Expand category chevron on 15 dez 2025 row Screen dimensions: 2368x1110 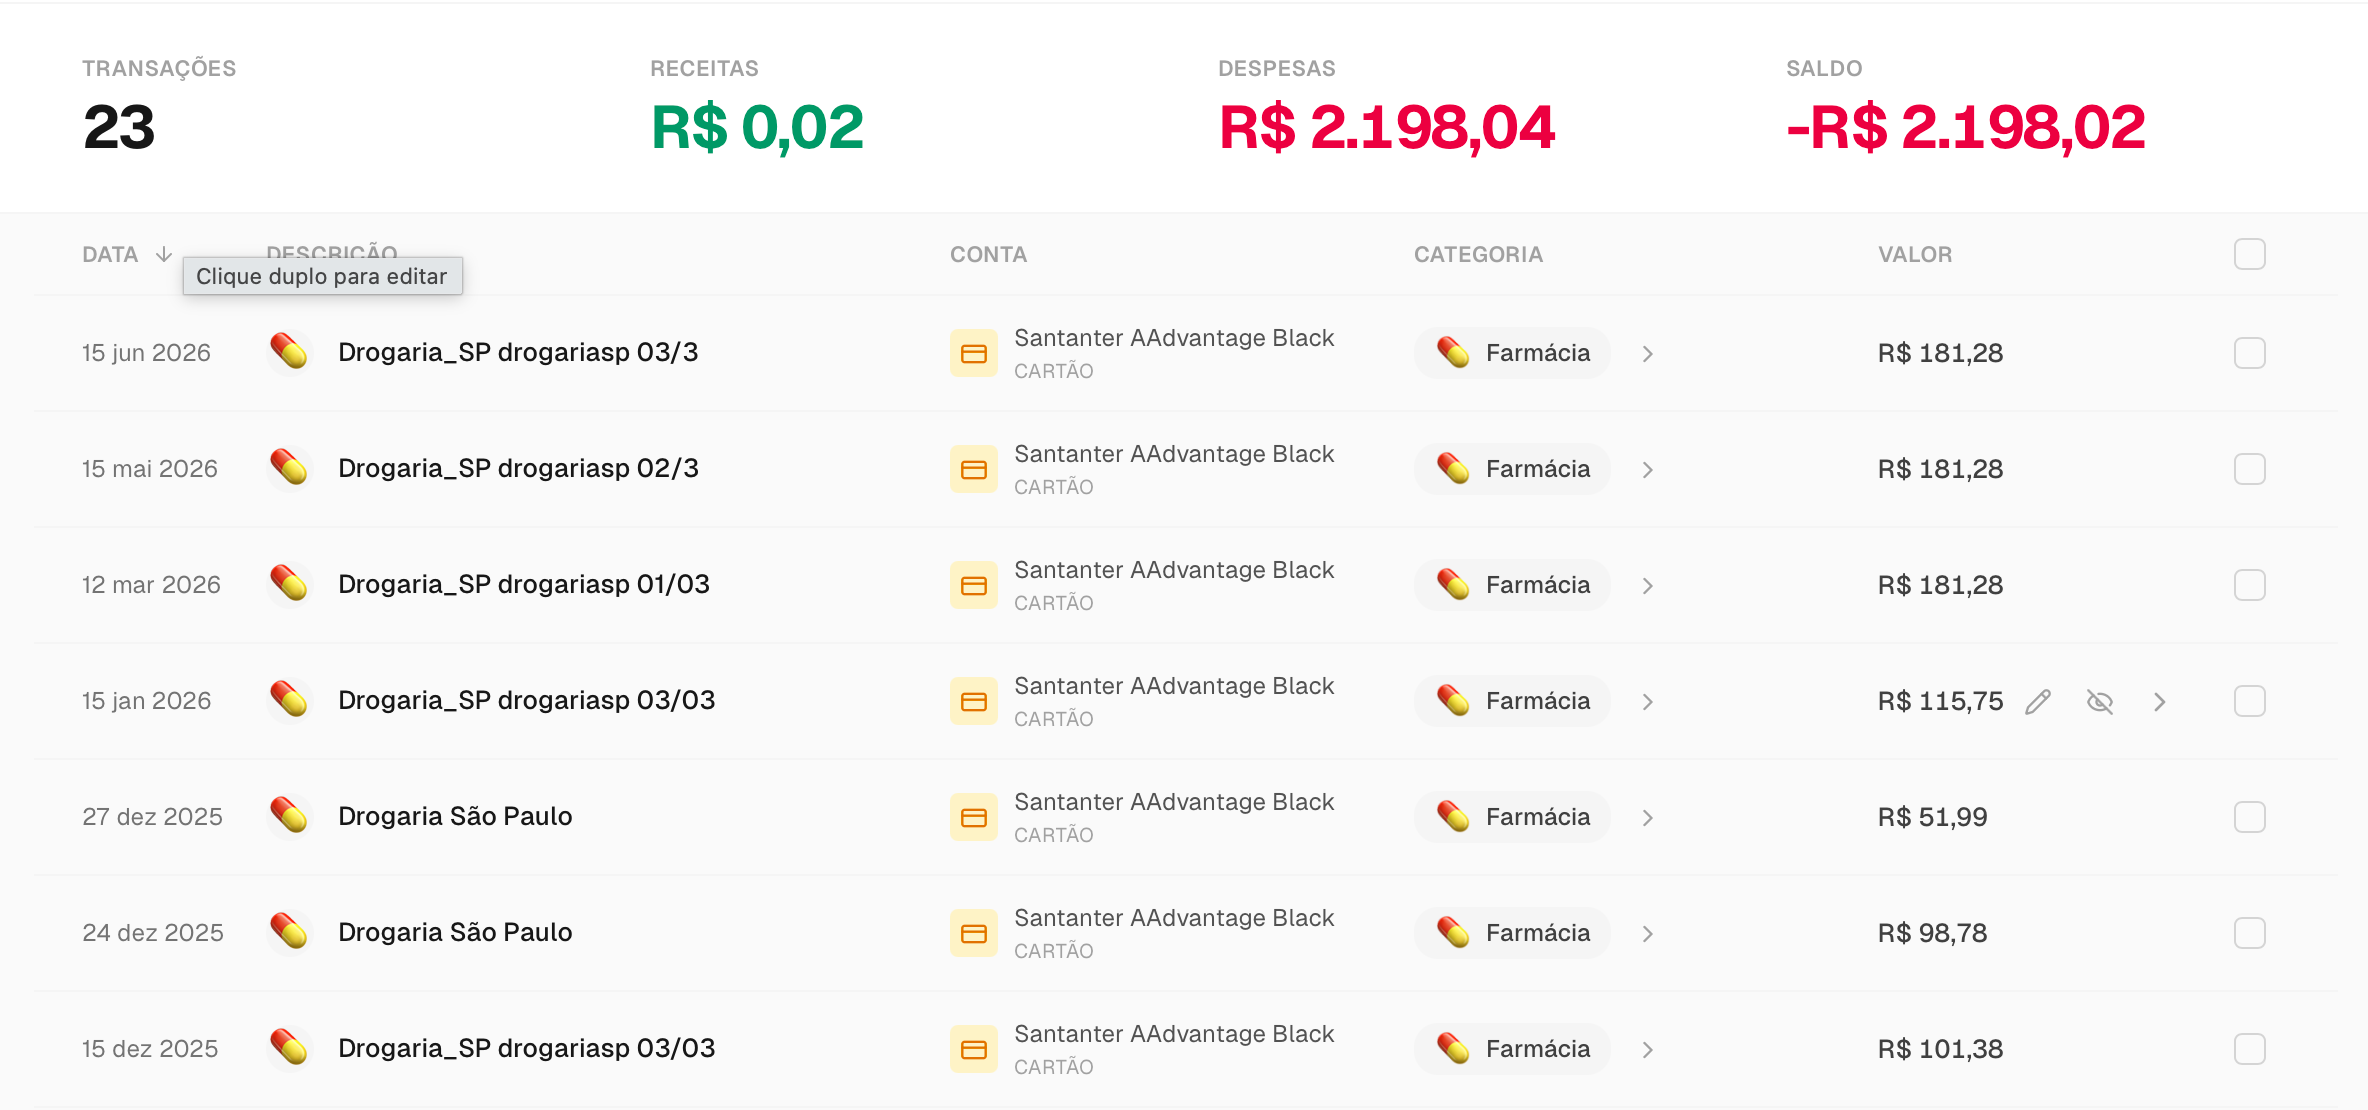click(x=1648, y=1050)
